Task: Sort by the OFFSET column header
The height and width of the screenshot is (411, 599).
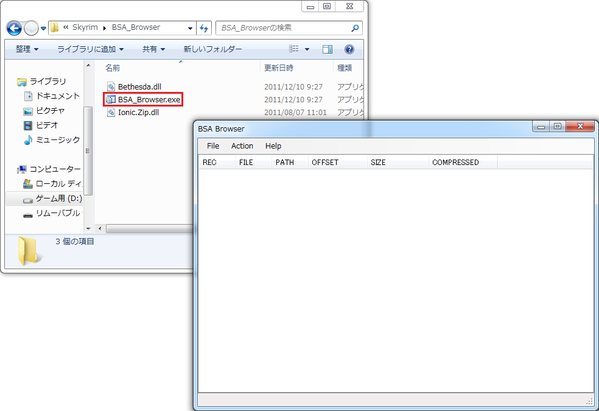Action: pos(337,162)
